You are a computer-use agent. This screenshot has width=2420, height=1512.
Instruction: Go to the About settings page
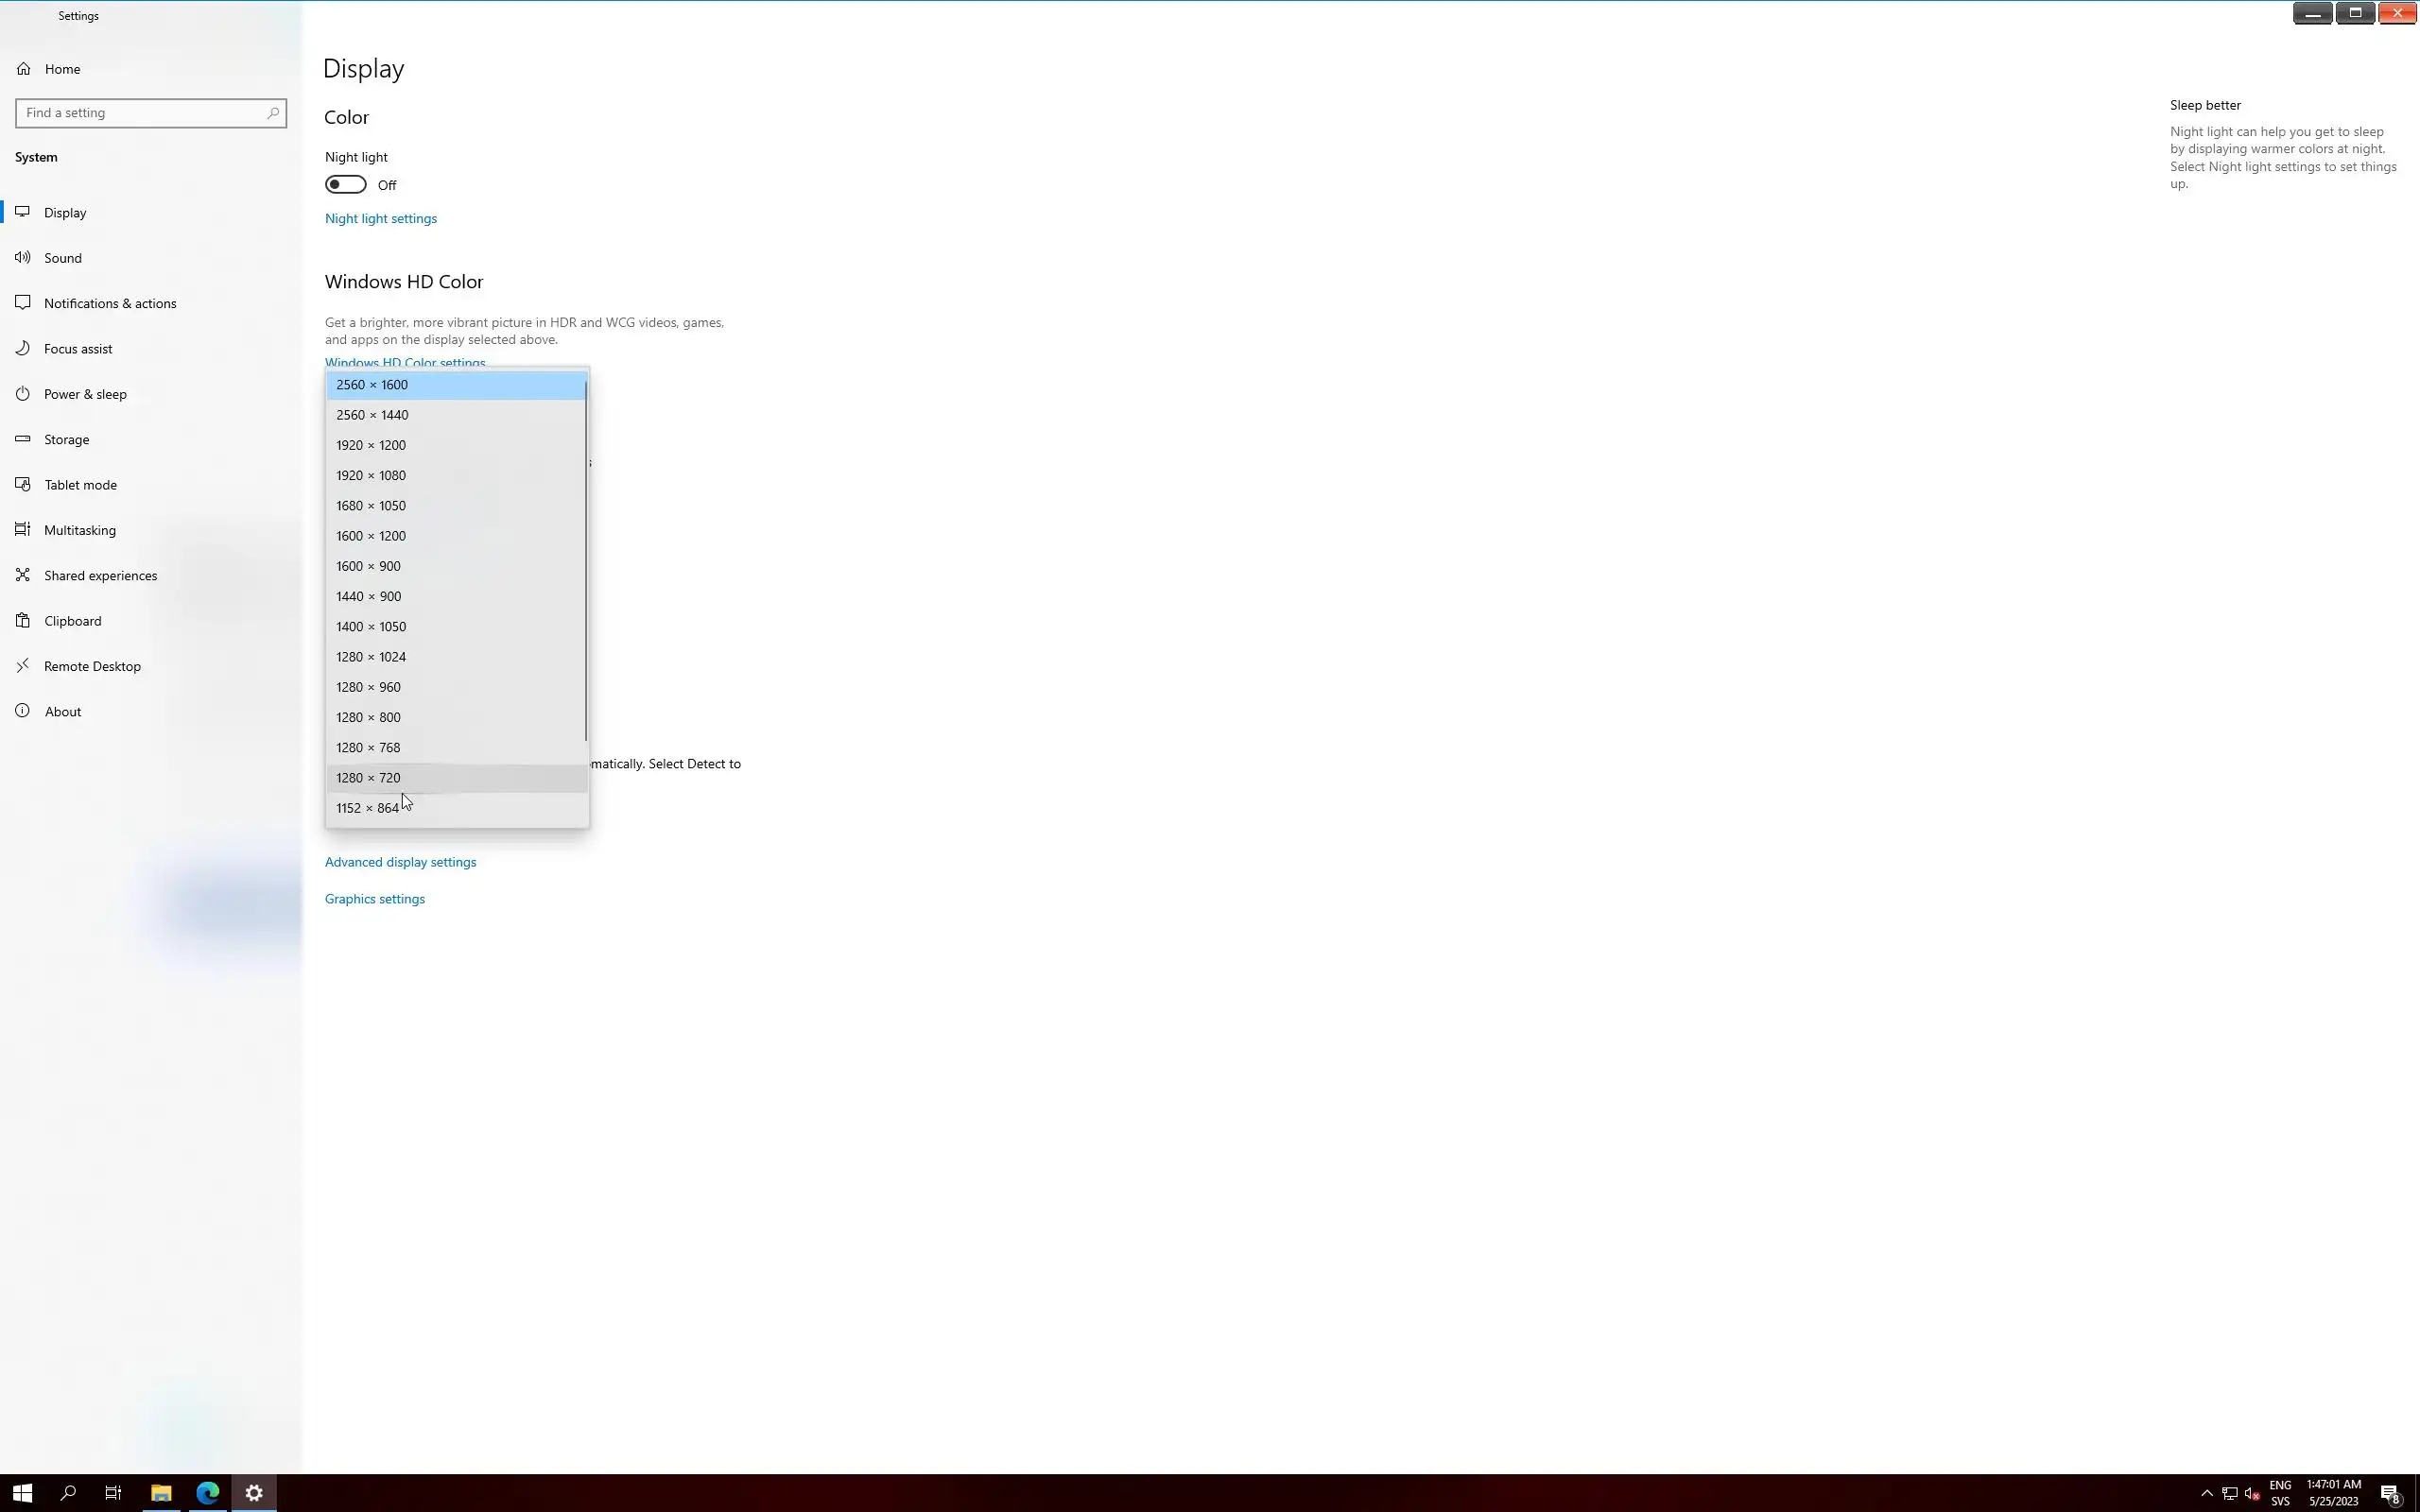[63, 712]
